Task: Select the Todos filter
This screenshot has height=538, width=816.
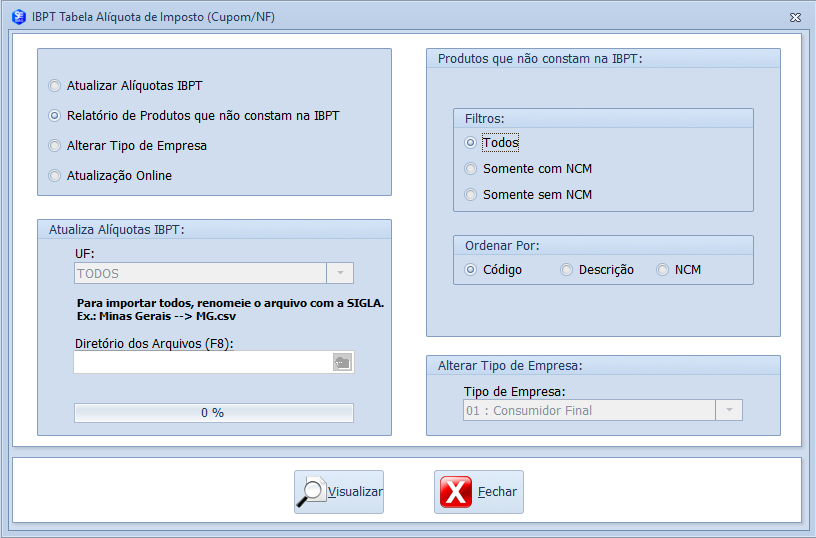Action: [471, 143]
